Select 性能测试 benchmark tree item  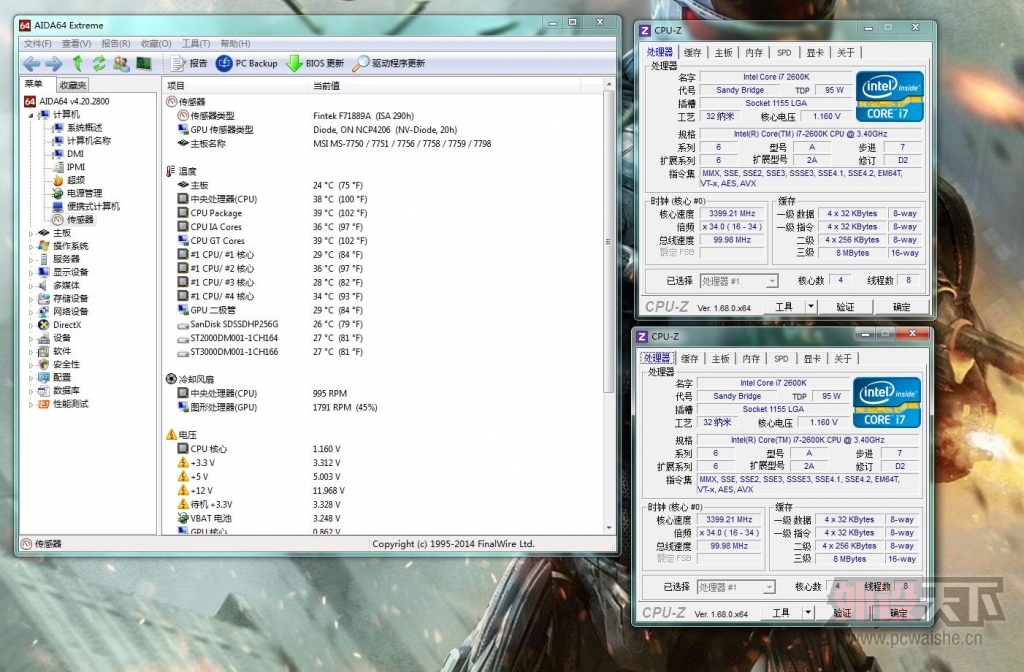click(x=71, y=404)
